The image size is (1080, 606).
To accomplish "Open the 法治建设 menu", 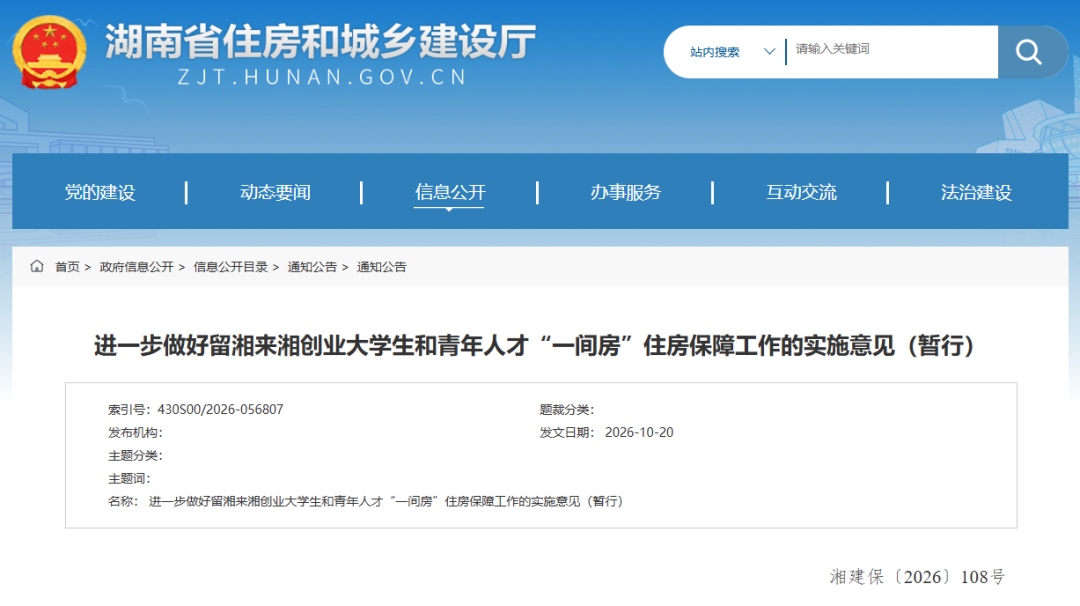I will [x=976, y=192].
